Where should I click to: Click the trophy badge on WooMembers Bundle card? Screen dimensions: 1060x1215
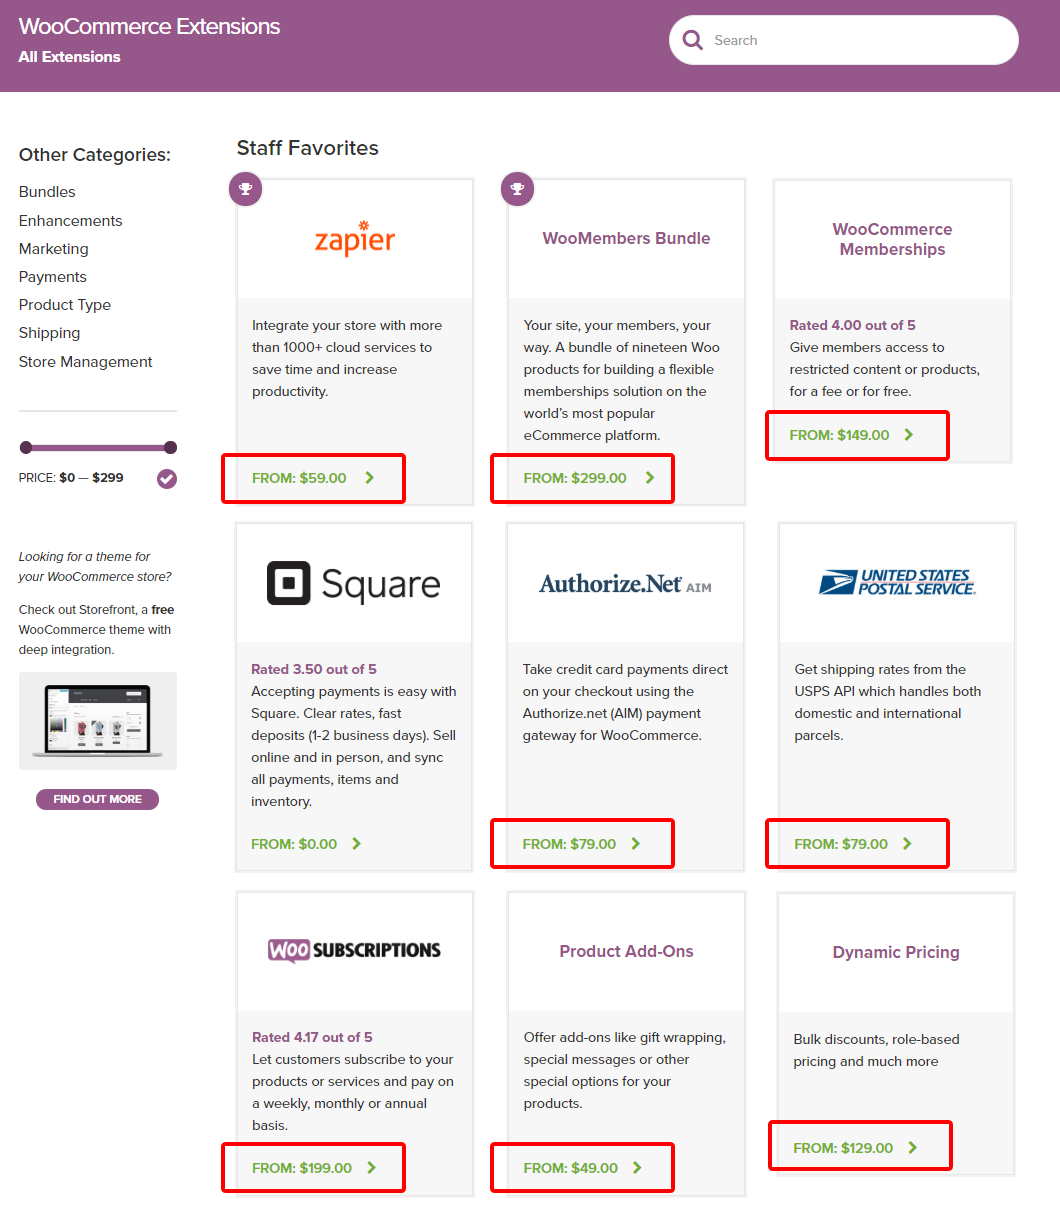(x=517, y=188)
